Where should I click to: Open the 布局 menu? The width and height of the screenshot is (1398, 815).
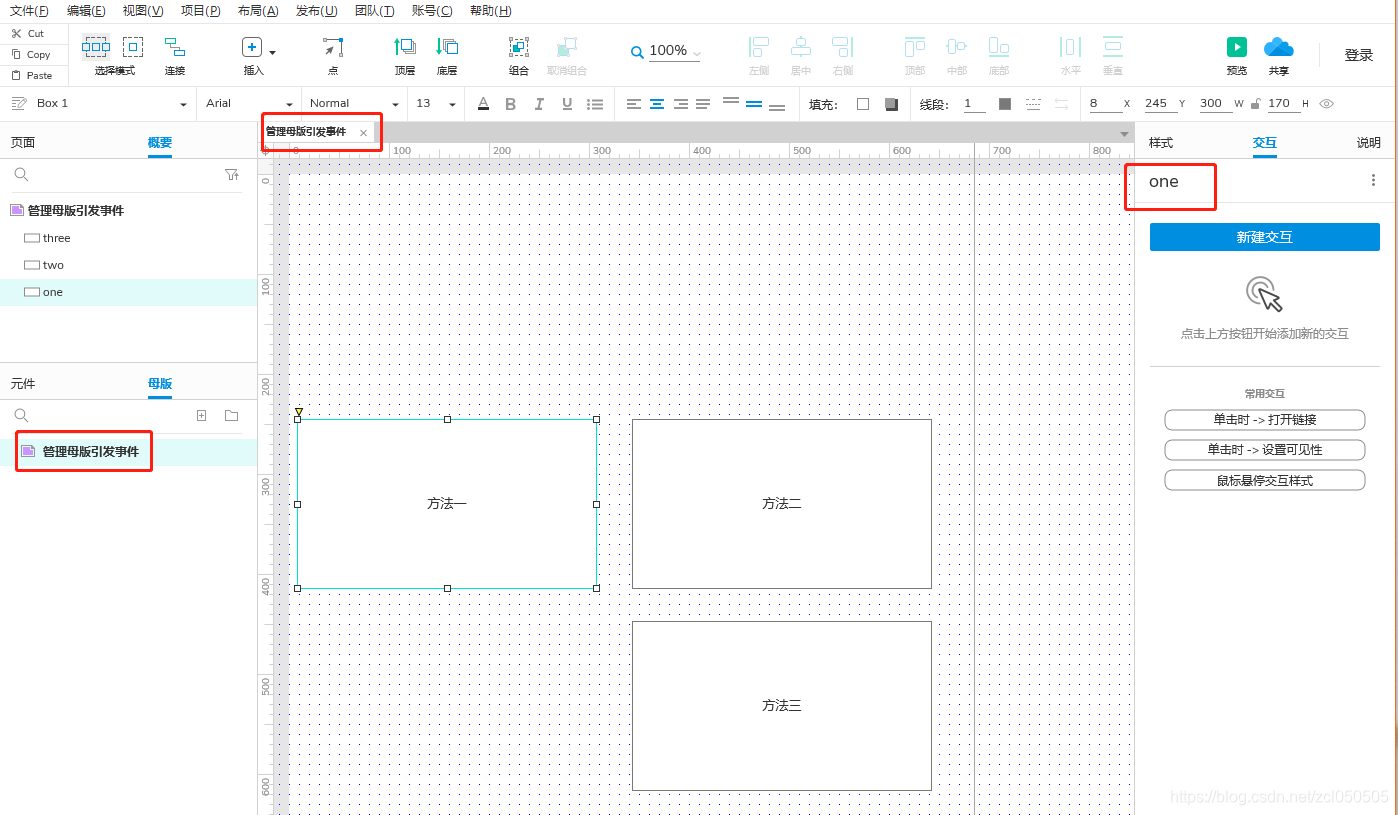click(258, 11)
